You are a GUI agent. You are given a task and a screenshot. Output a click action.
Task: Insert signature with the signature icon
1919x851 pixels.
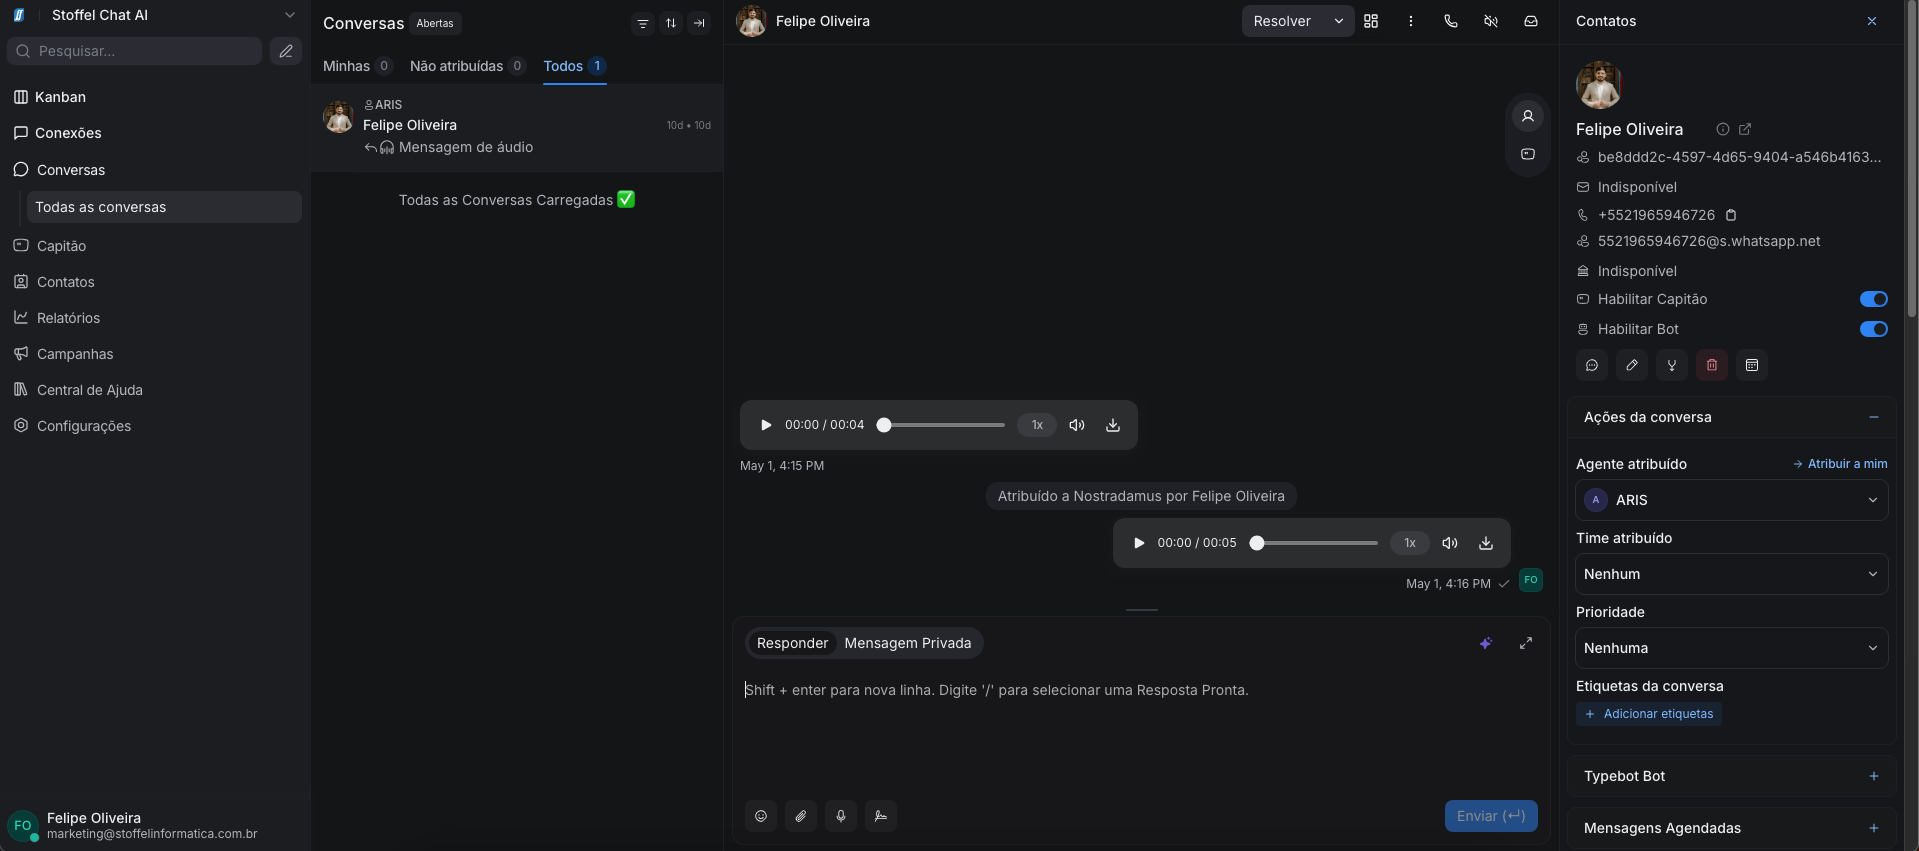pos(881,816)
